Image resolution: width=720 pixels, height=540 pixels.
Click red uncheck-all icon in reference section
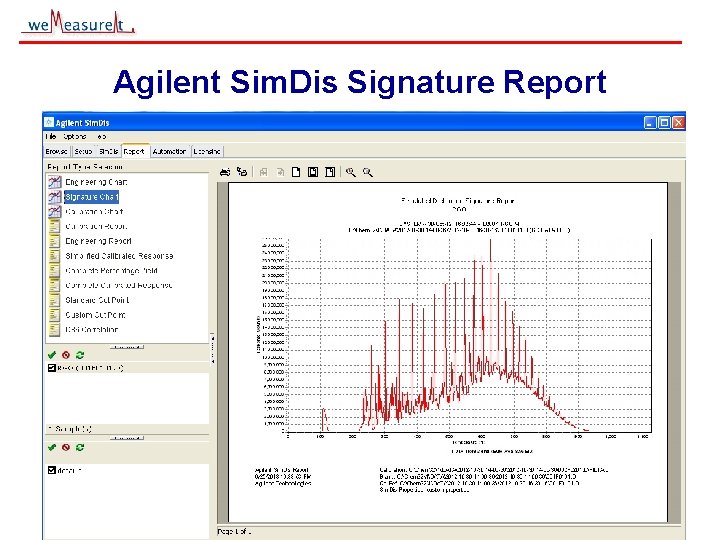pyautogui.click(x=66, y=355)
